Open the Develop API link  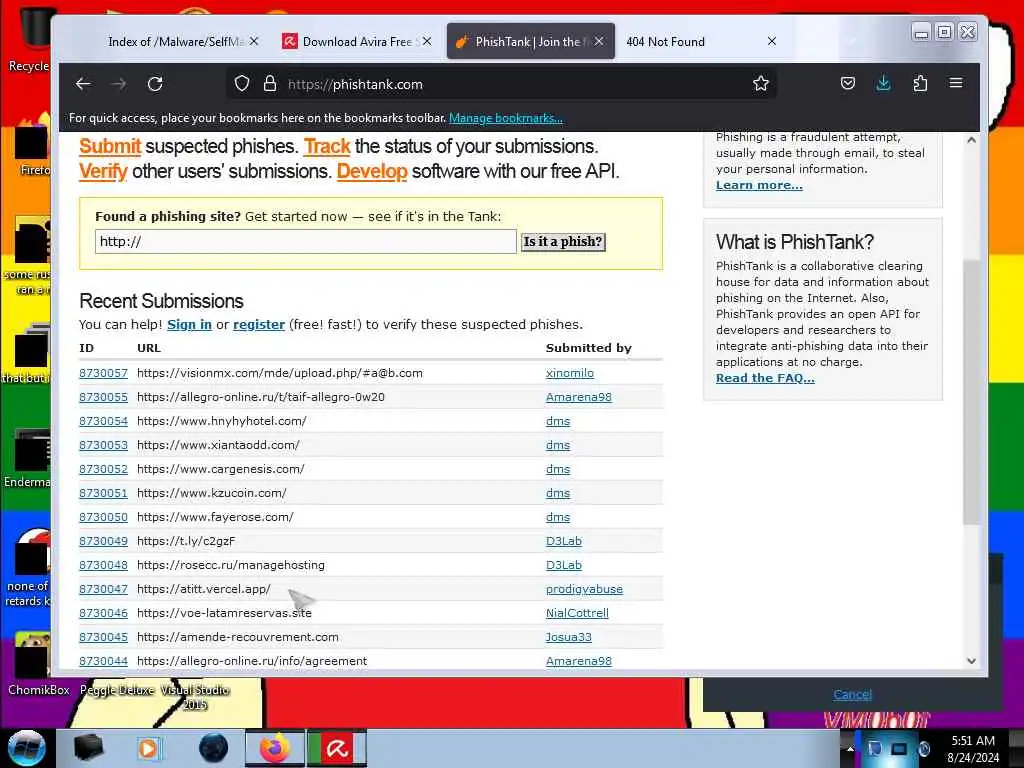pyautogui.click(x=372, y=171)
